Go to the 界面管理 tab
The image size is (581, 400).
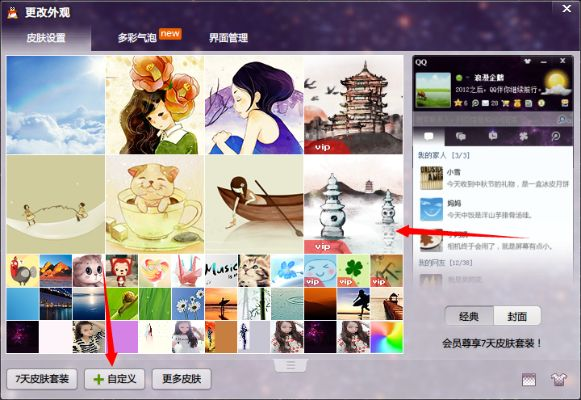click(228, 38)
